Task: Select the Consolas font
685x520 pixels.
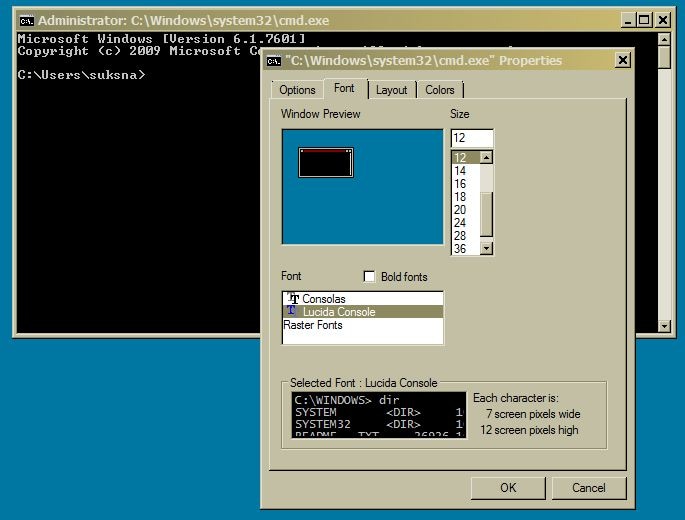Action: coord(363,299)
